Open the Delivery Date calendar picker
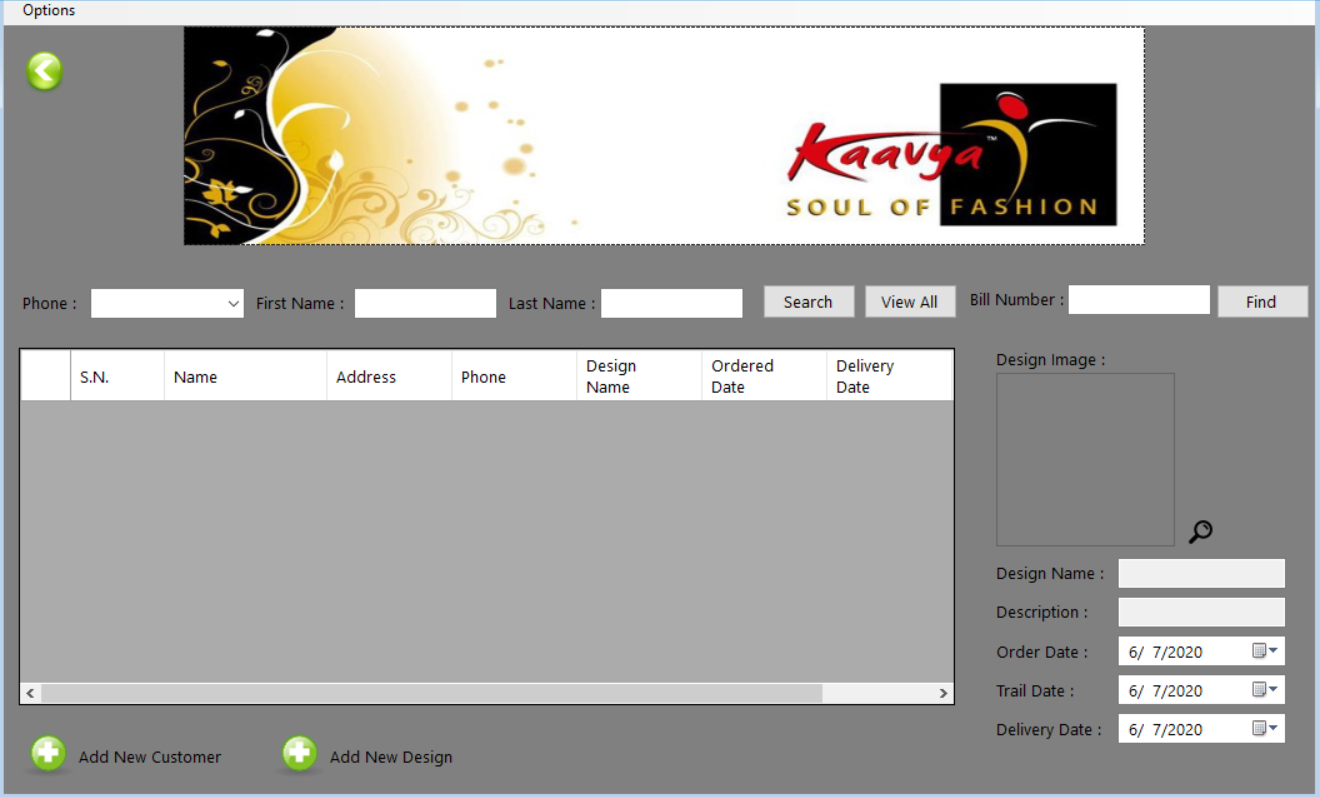The height and width of the screenshot is (797, 1320). pos(1265,729)
